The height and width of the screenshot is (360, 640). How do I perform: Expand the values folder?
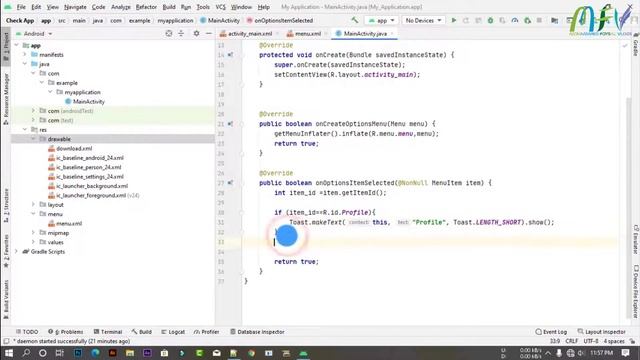click(x=33, y=242)
